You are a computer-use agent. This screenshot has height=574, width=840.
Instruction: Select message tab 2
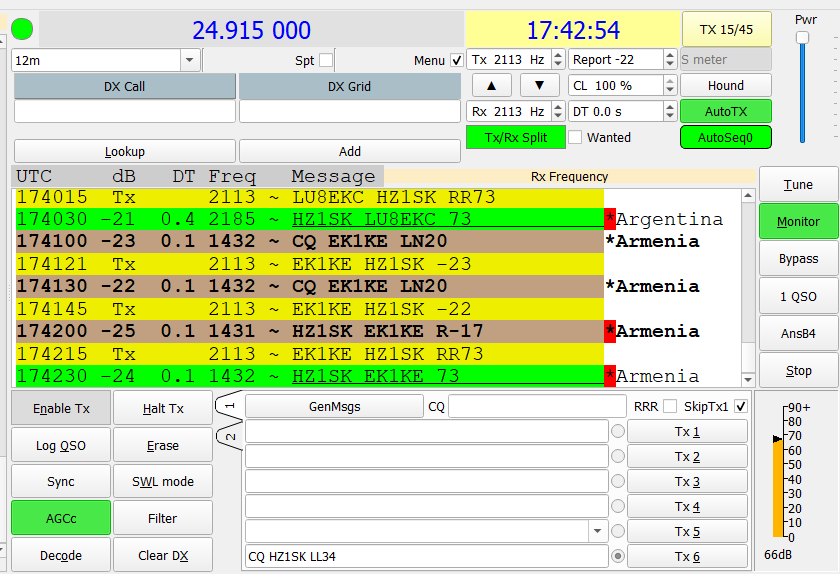229,436
